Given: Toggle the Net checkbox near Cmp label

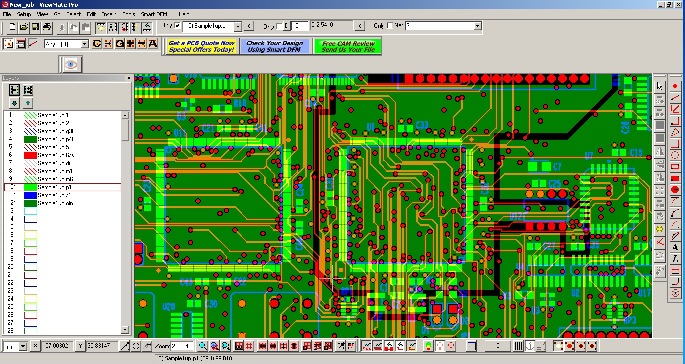Looking at the screenshot, I should pos(390,26).
